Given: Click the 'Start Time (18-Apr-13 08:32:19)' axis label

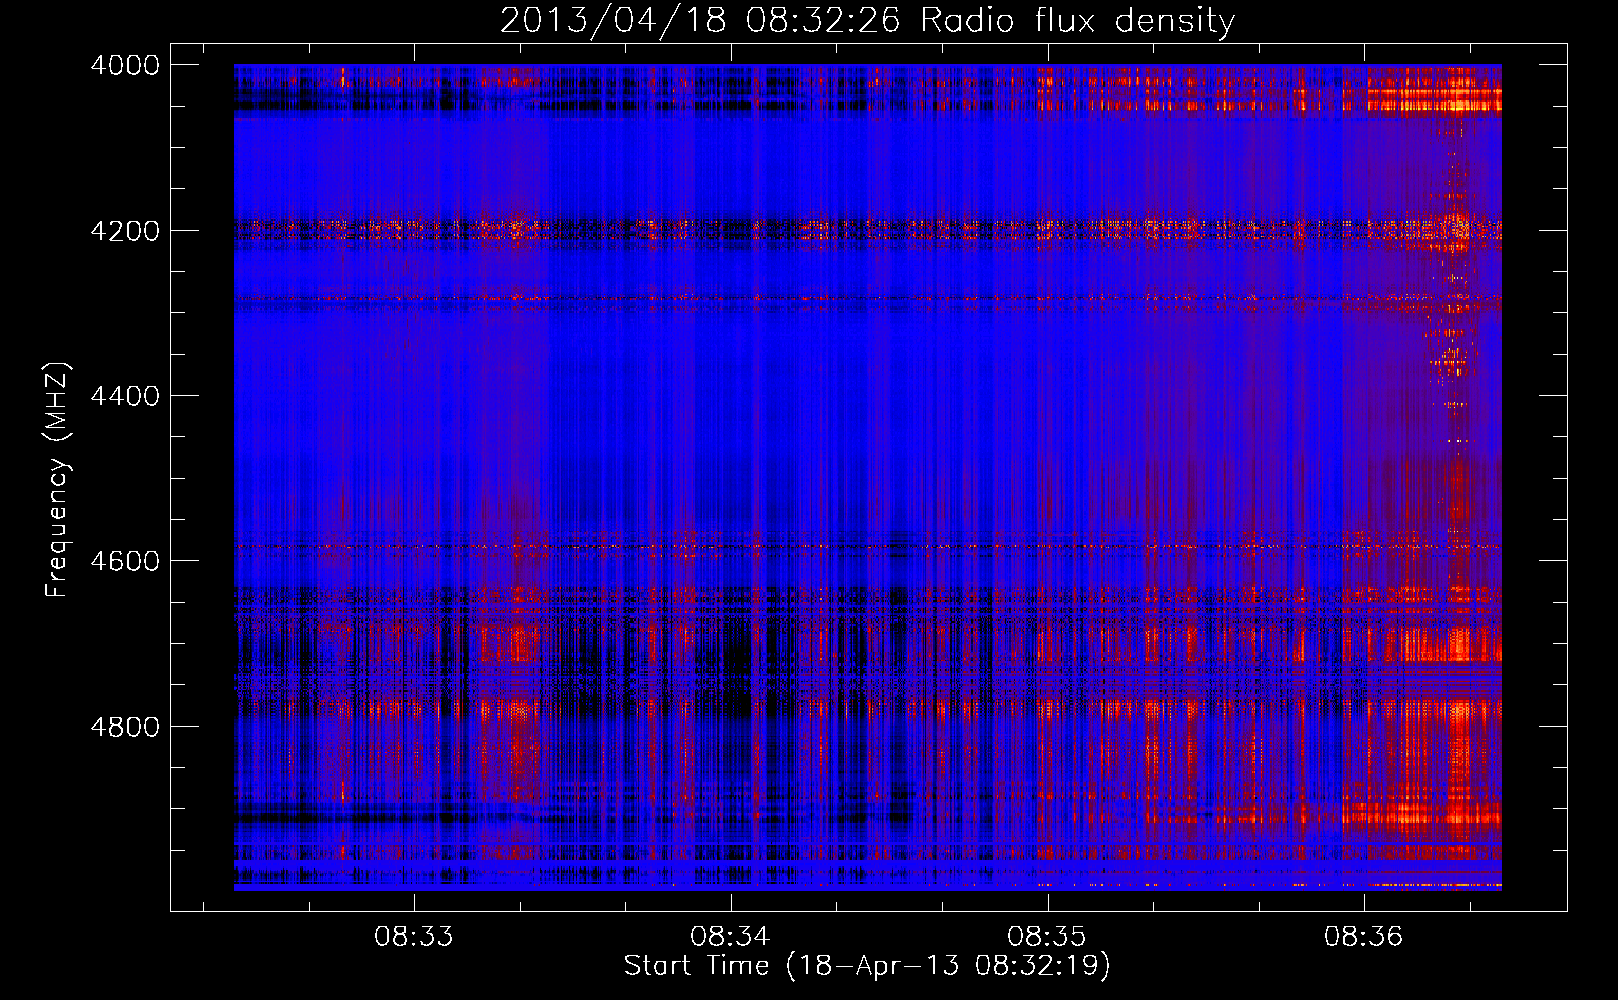Looking at the screenshot, I should (x=867, y=966).
